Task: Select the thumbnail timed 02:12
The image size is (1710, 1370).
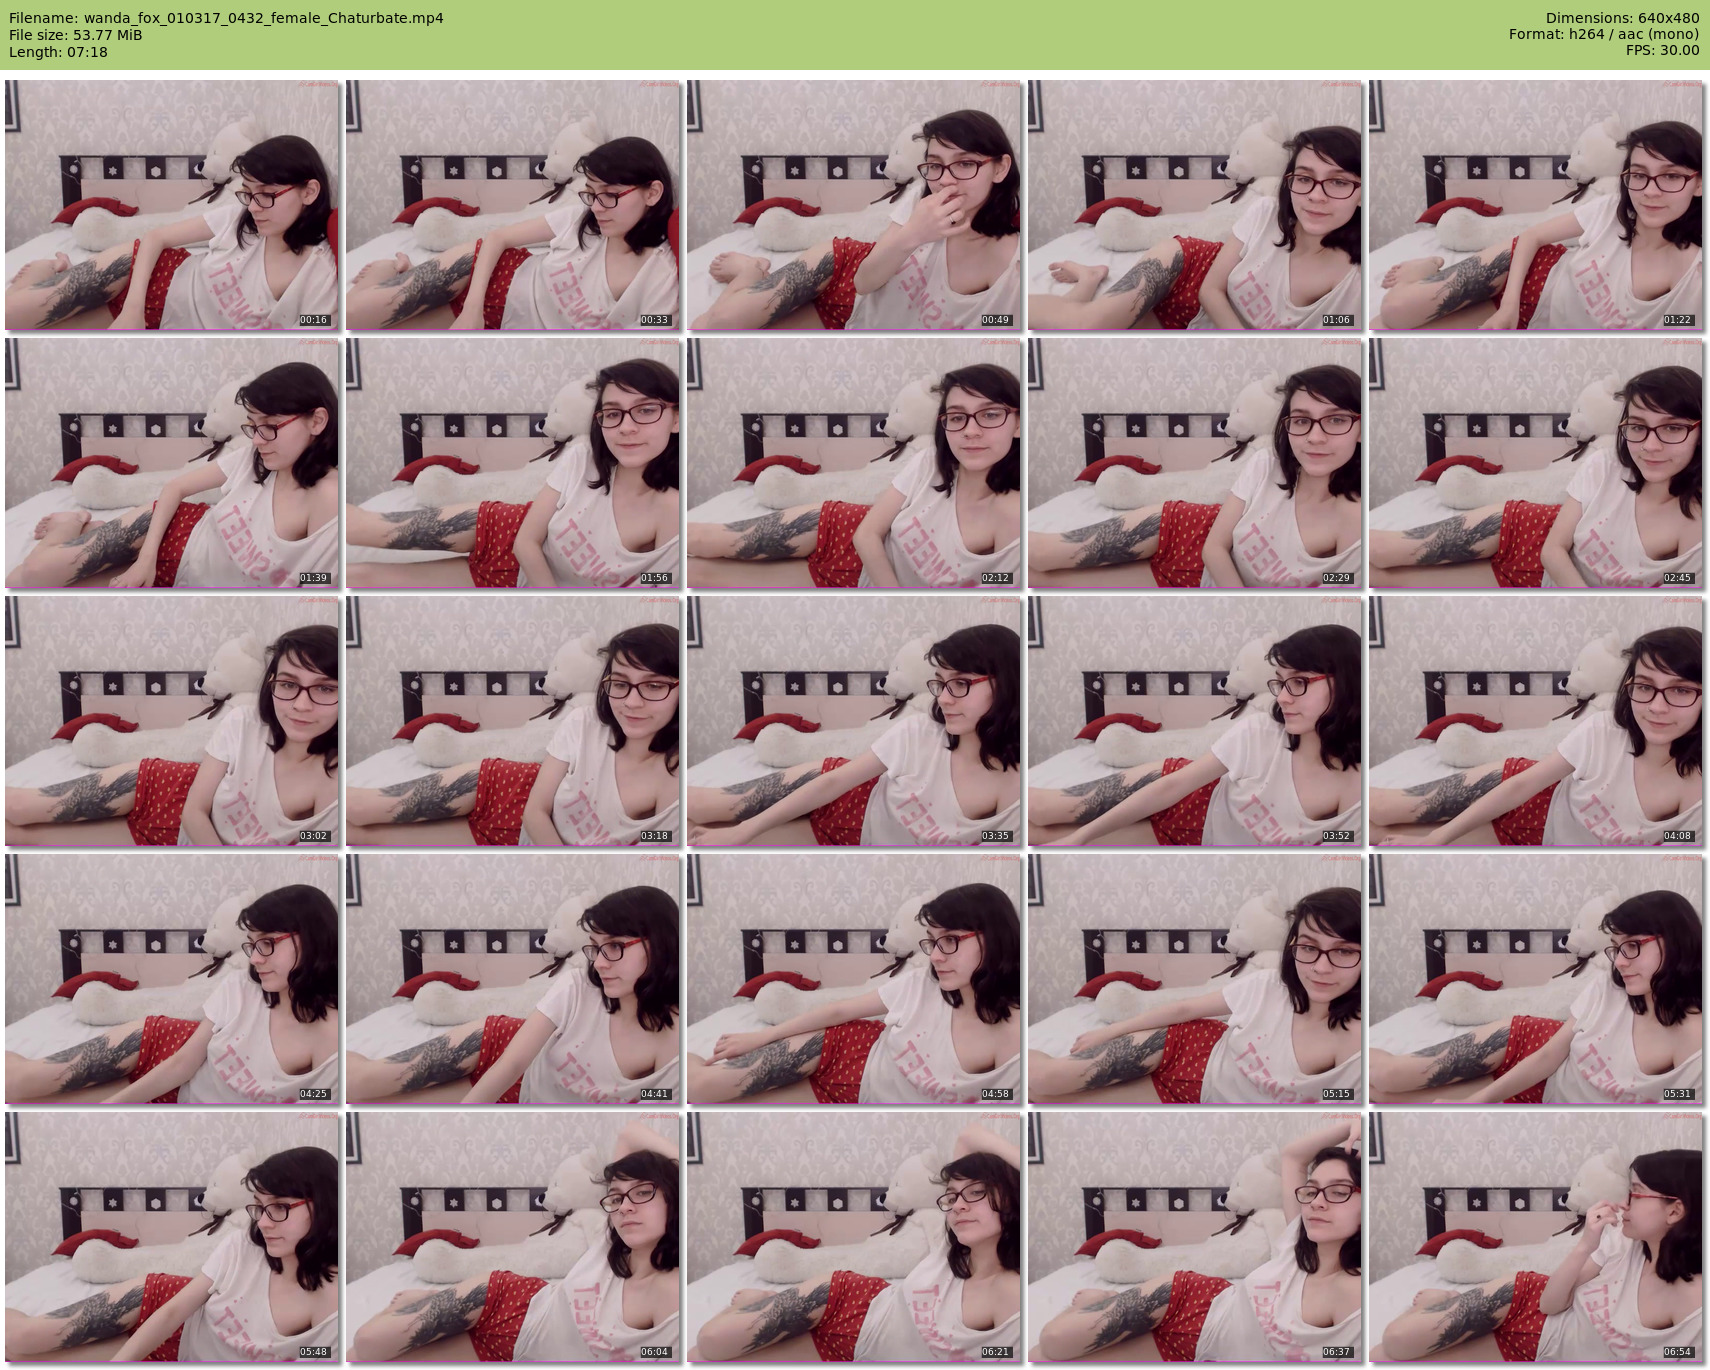Action: [854, 463]
